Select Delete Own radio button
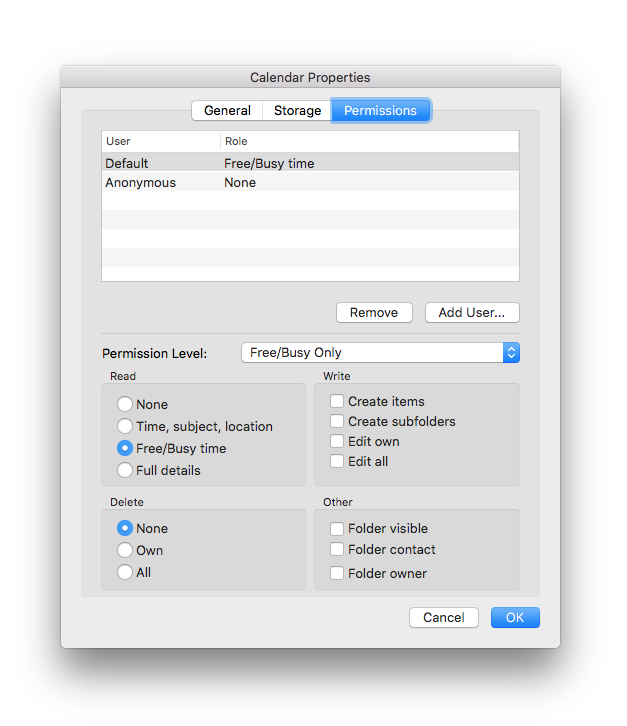The image size is (627, 726). pos(125,550)
